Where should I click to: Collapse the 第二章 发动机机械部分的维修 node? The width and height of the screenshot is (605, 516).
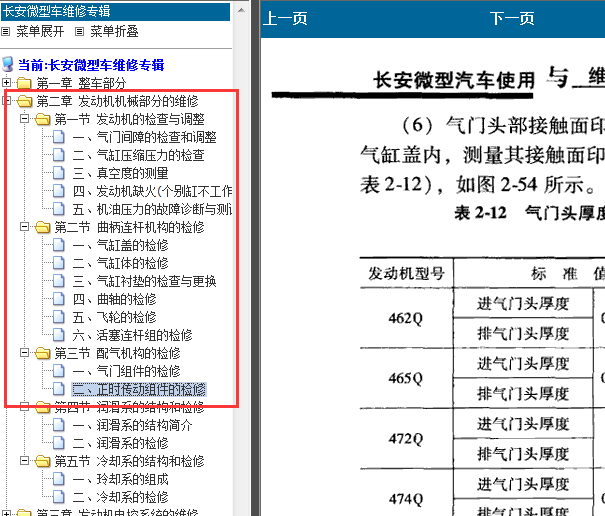click(x=7, y=101)
